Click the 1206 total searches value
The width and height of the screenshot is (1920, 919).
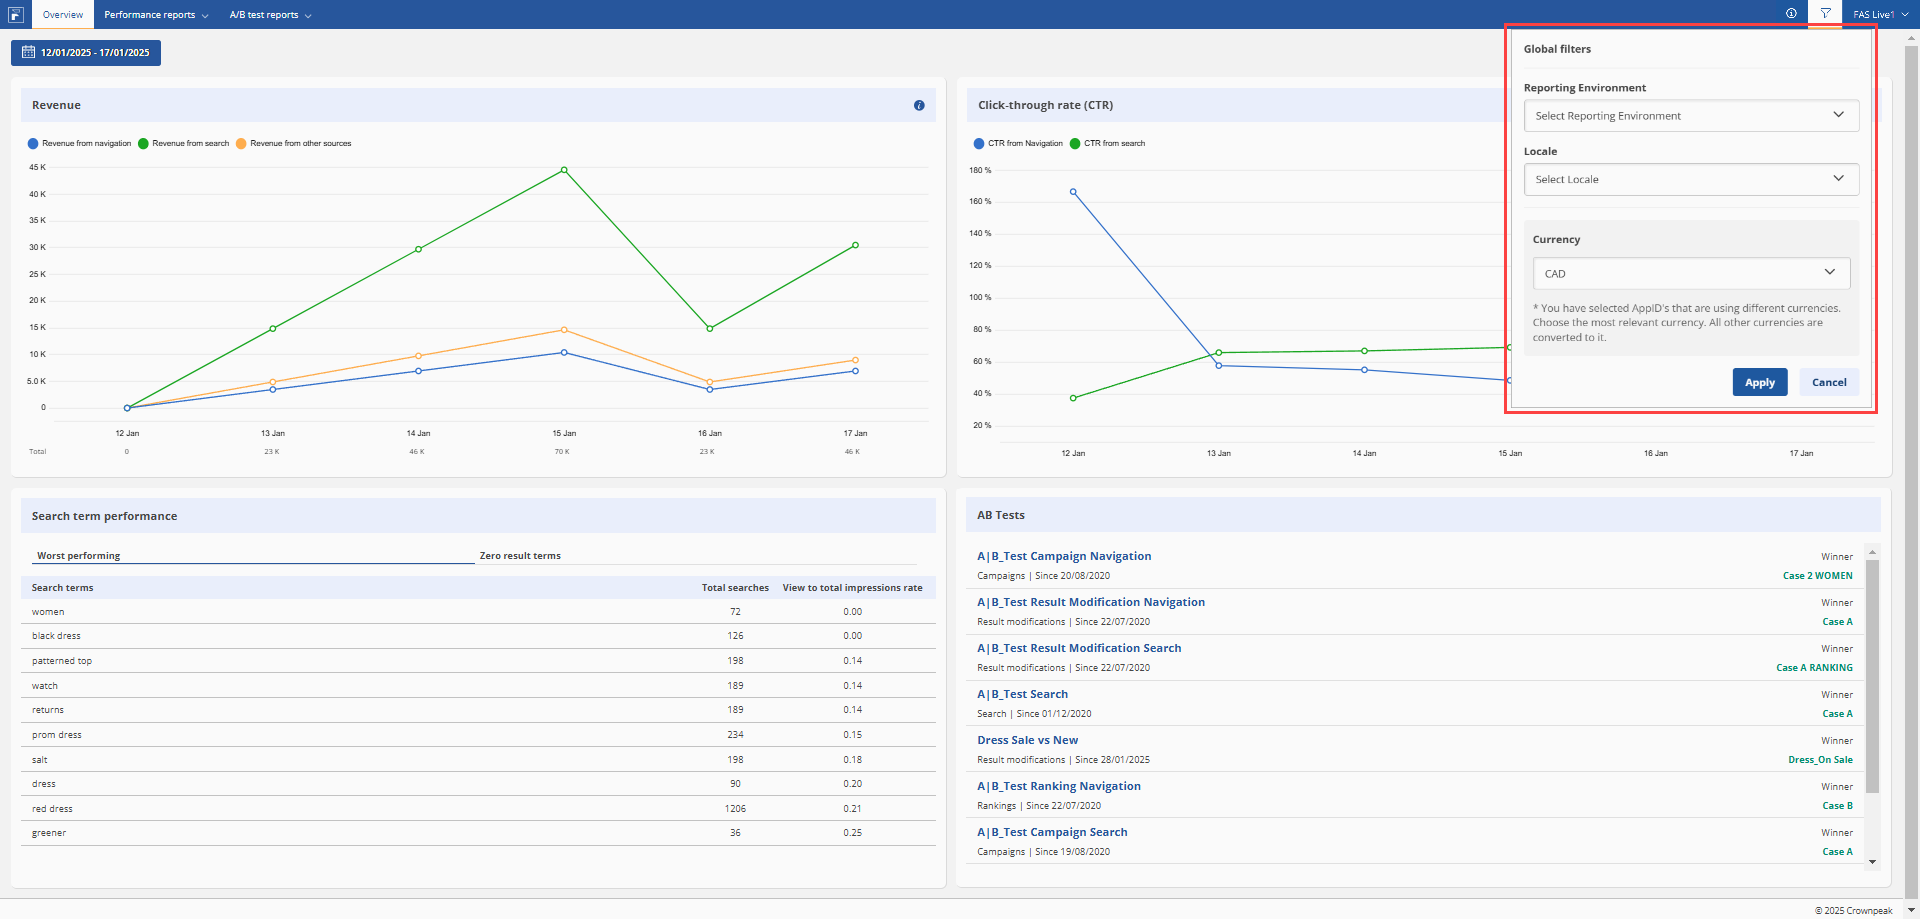[735, 809]
